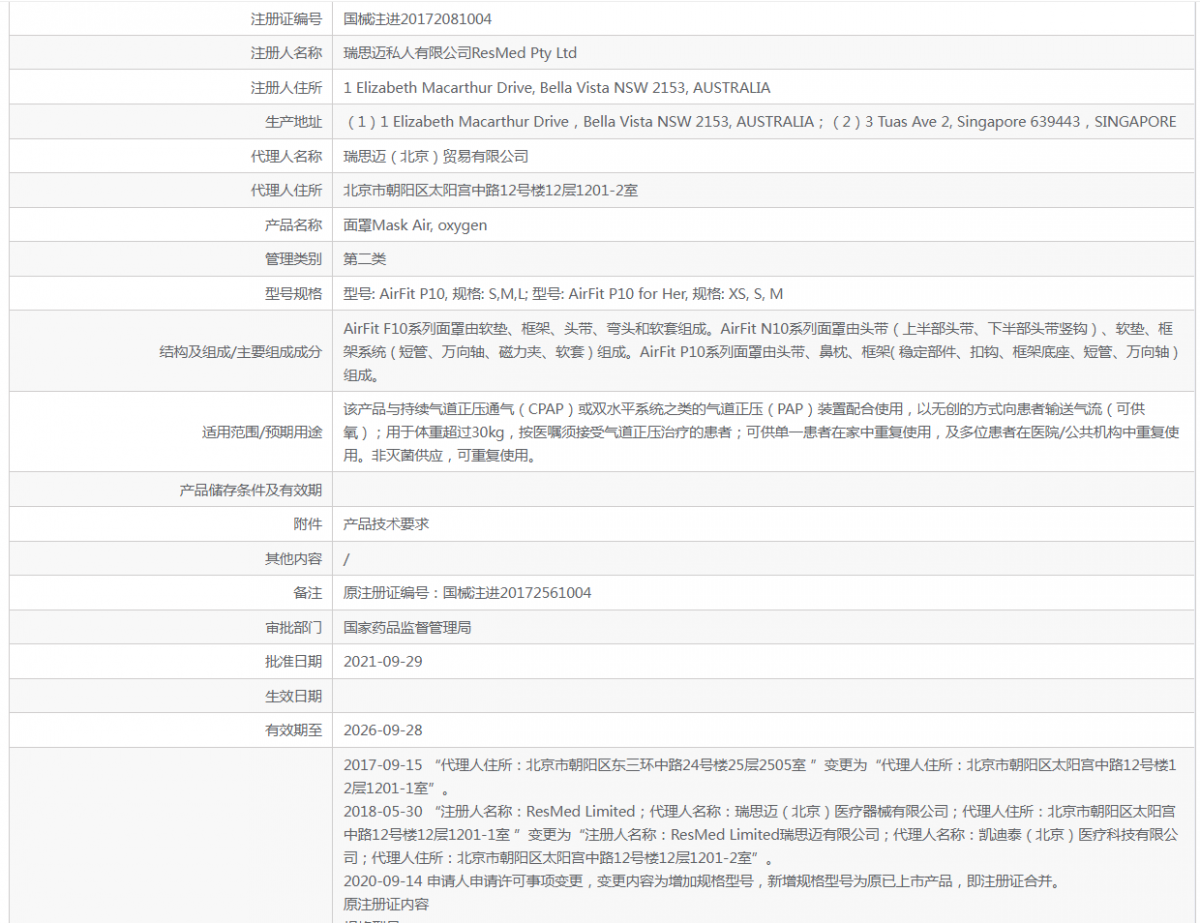
Task: Click approval department 国家药品监督管理局
Action: [407, 628]
